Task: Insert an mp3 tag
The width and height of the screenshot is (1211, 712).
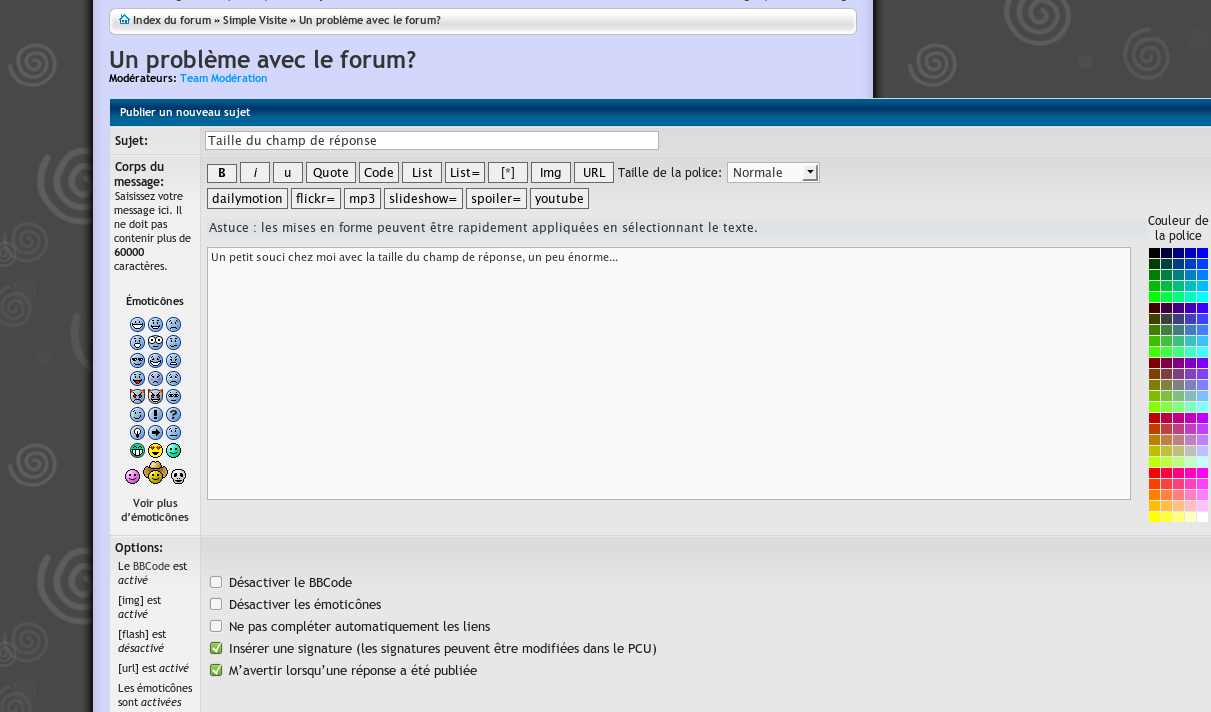Action: pyautogui.click(x=362, y=198)
